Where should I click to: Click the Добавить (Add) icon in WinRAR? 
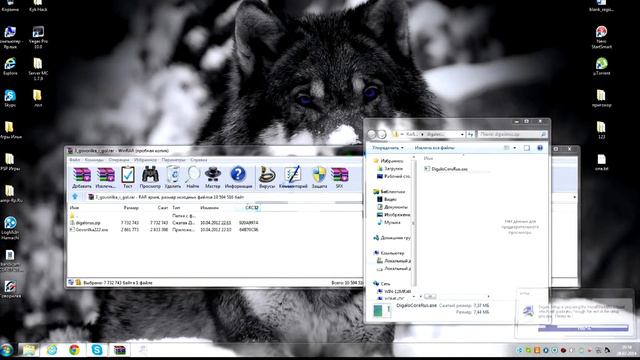[x=82, y=178]
